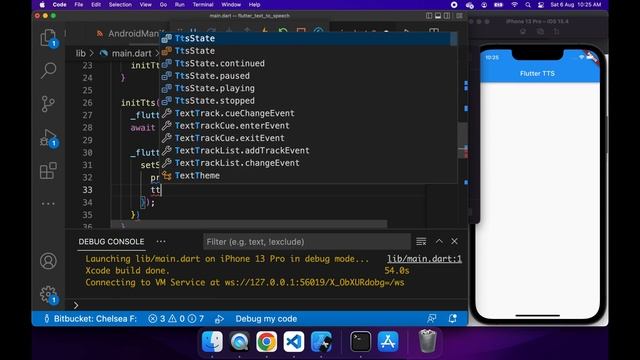640x360 pixels.
Task: Open the Accounts menu icon
Action: pyautogui.click(x=48, y=261)
